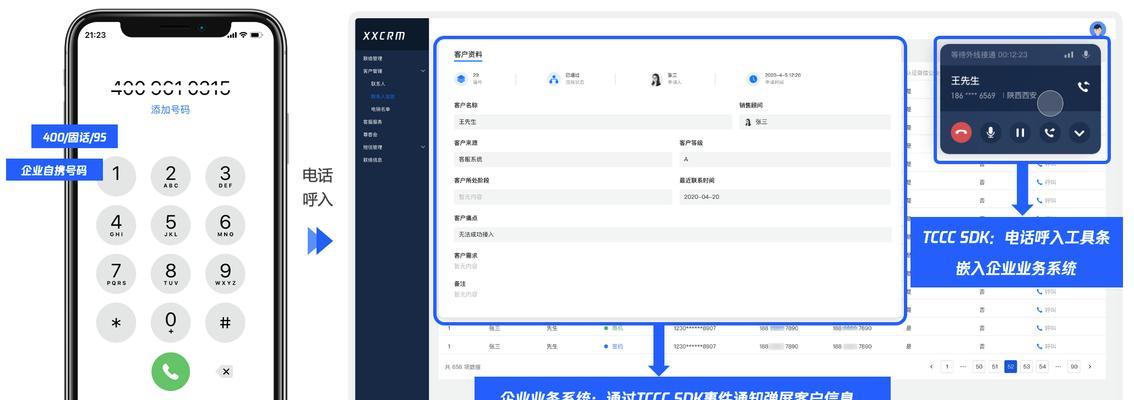Jump to page 1 in pagination

pos(947,367)
